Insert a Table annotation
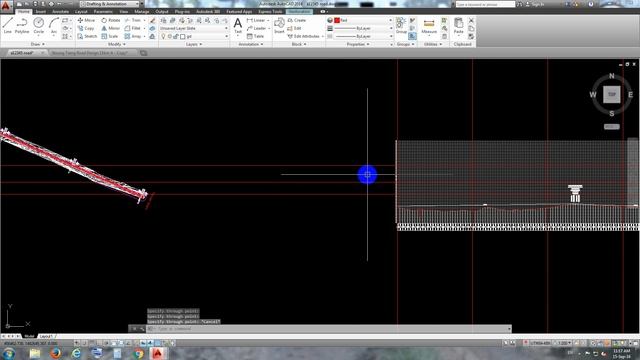This screenshot has width=640, height=360. coord(256,36)
